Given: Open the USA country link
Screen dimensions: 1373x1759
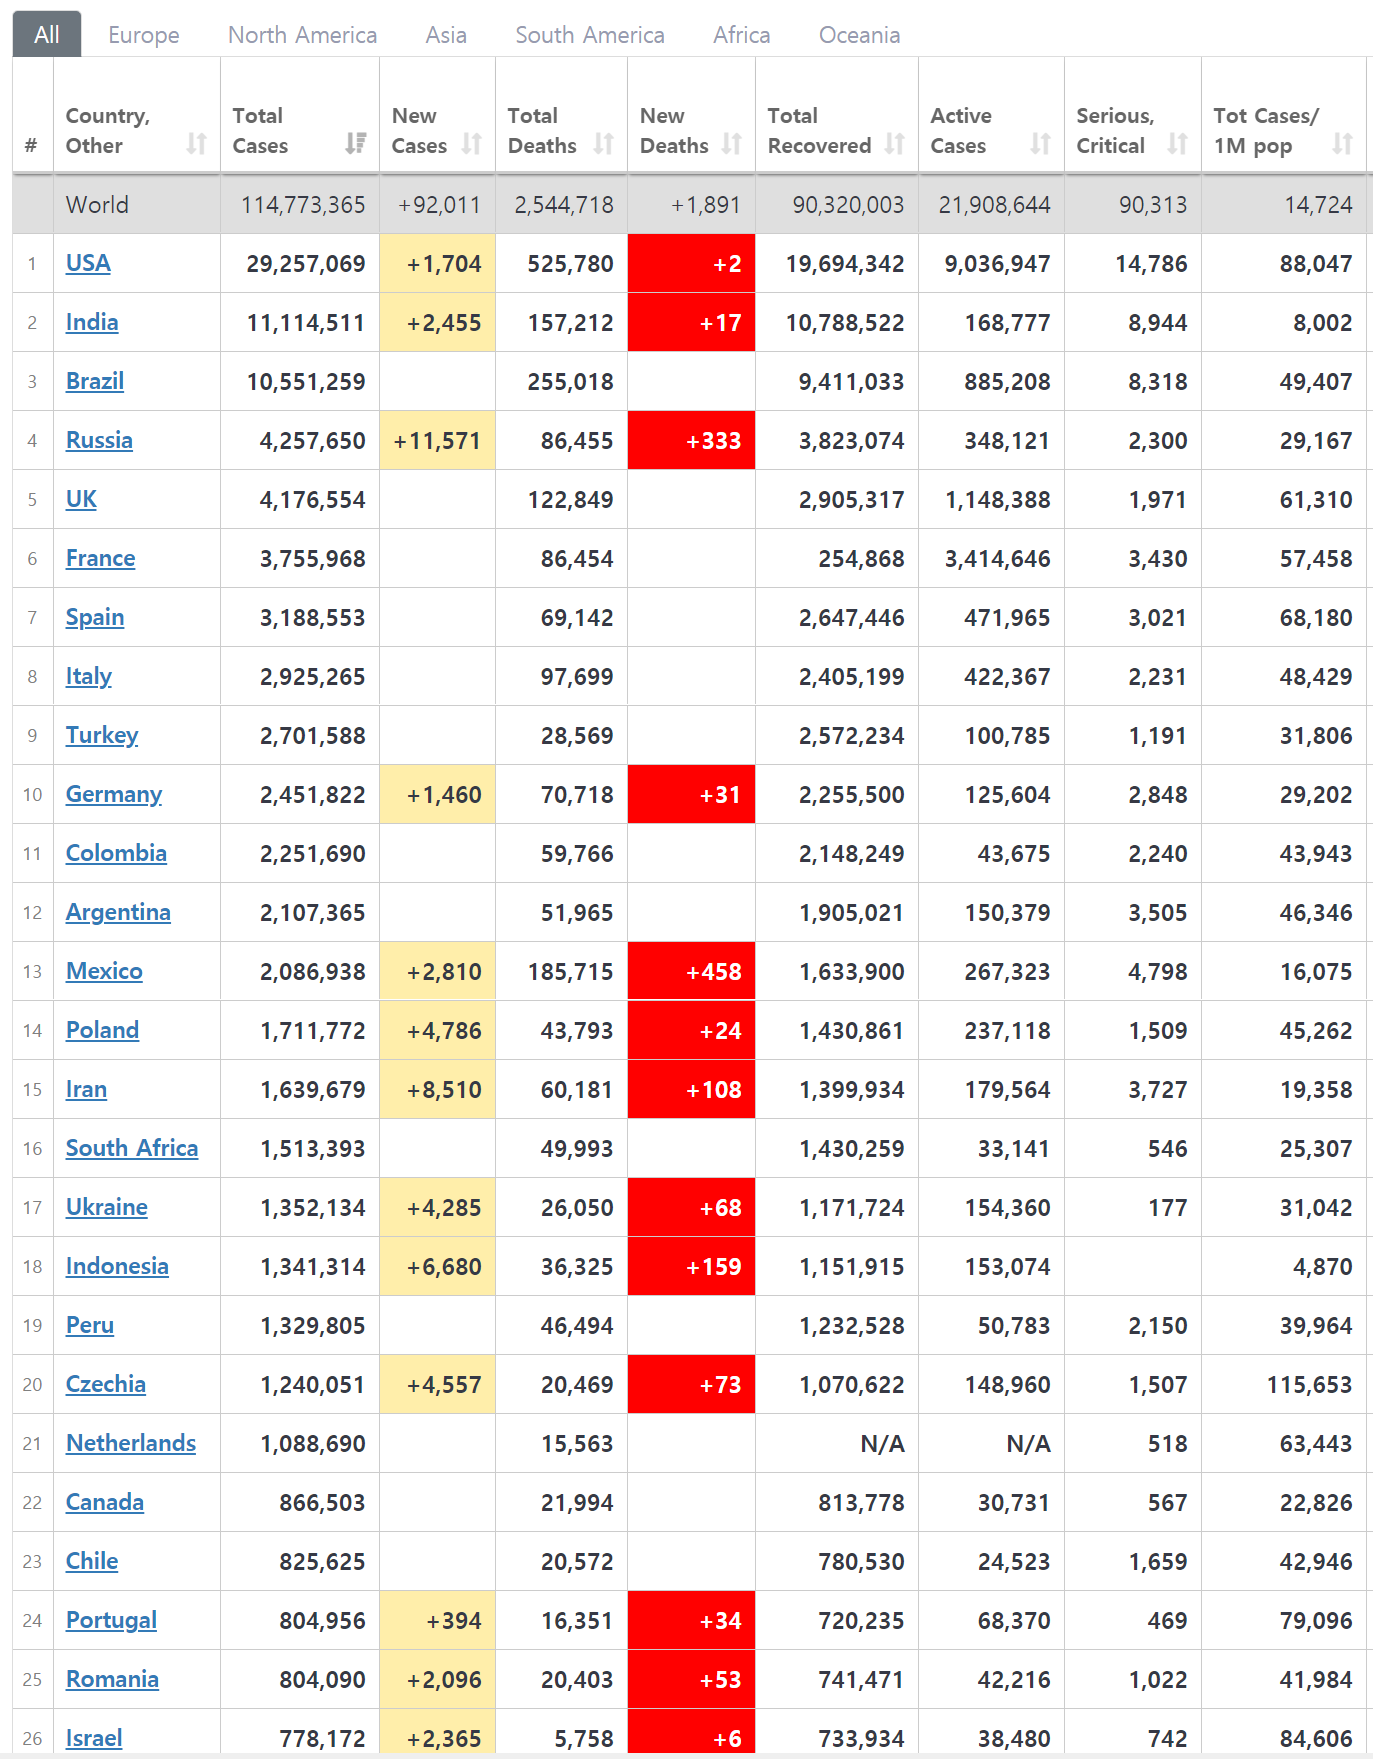Looking at the screenshot, I should tap(88, 263).
